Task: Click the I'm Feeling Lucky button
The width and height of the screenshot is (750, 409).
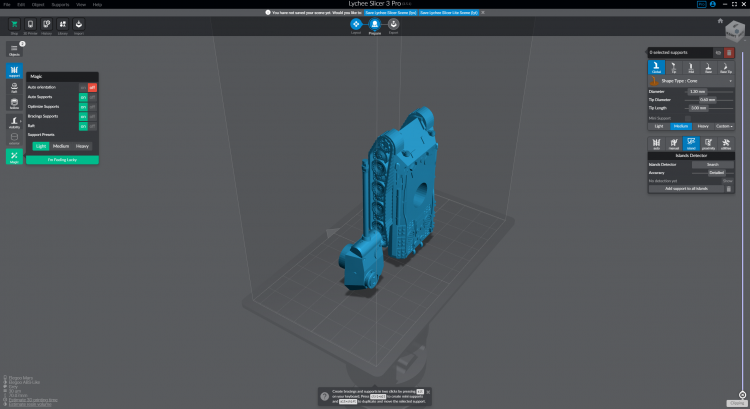Action: (62, 160)
